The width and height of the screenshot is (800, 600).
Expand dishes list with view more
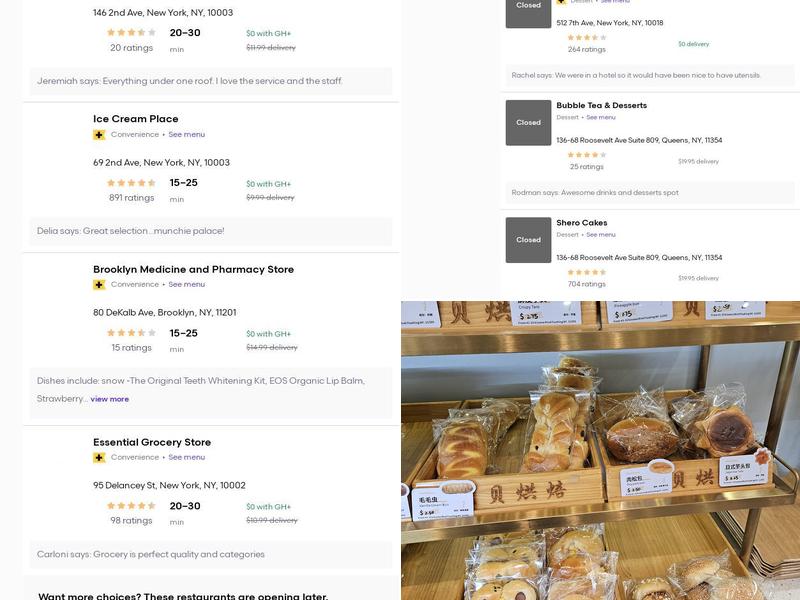(x=109, y=399)
